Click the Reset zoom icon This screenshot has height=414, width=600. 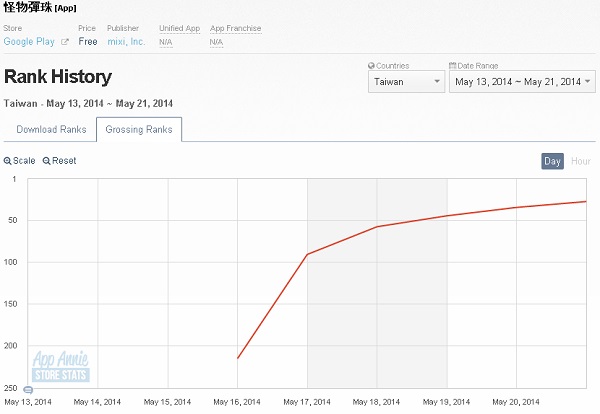46,161
